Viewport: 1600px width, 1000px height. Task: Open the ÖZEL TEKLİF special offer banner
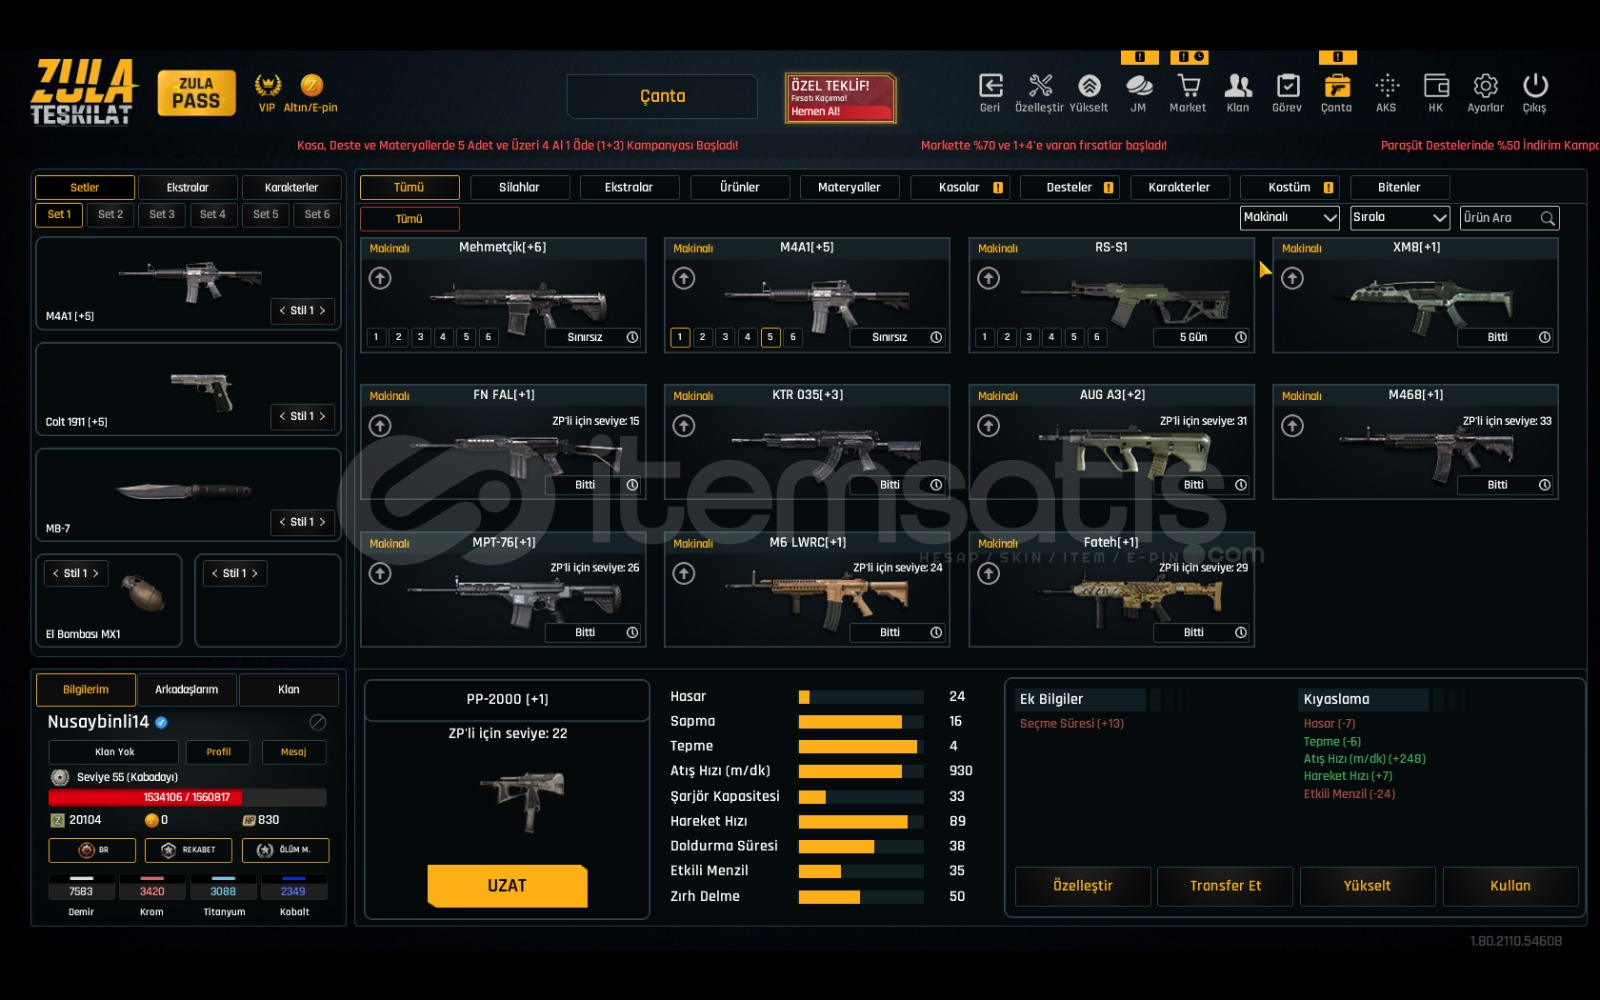840,98
